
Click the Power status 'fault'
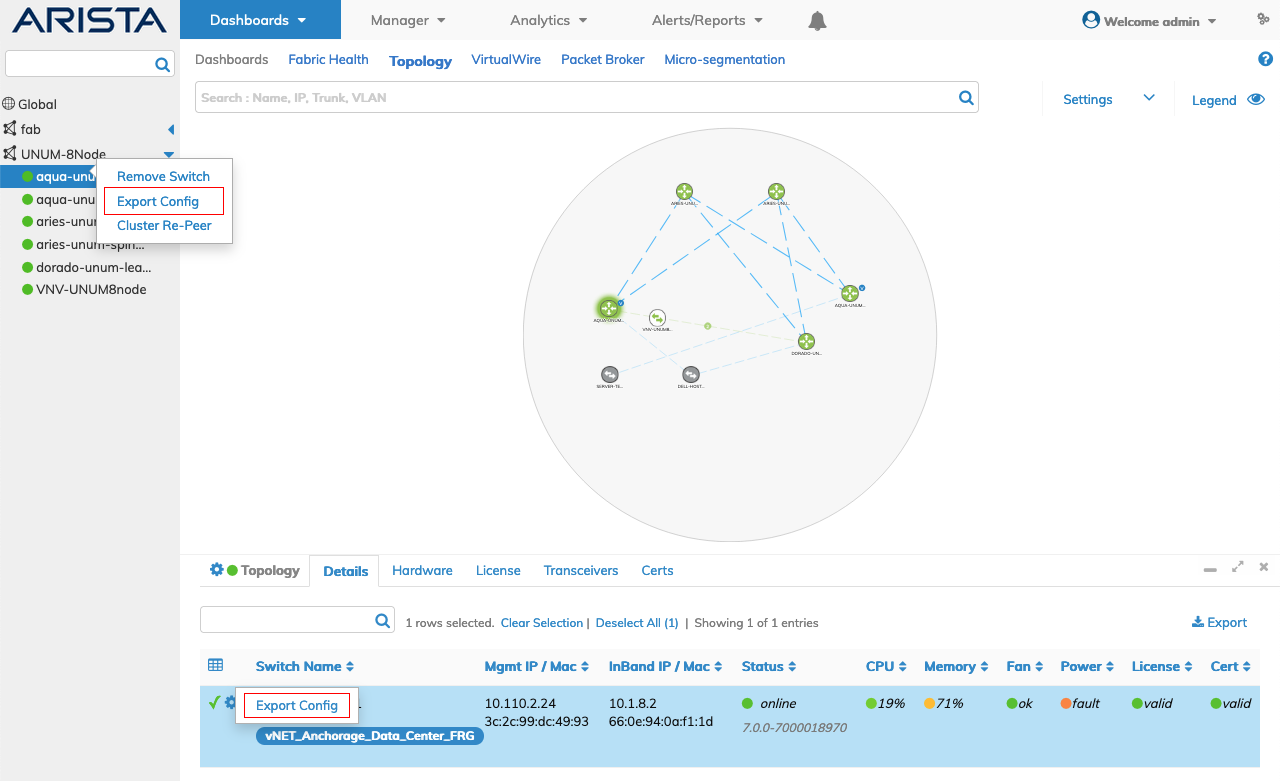pos(1086,703)
